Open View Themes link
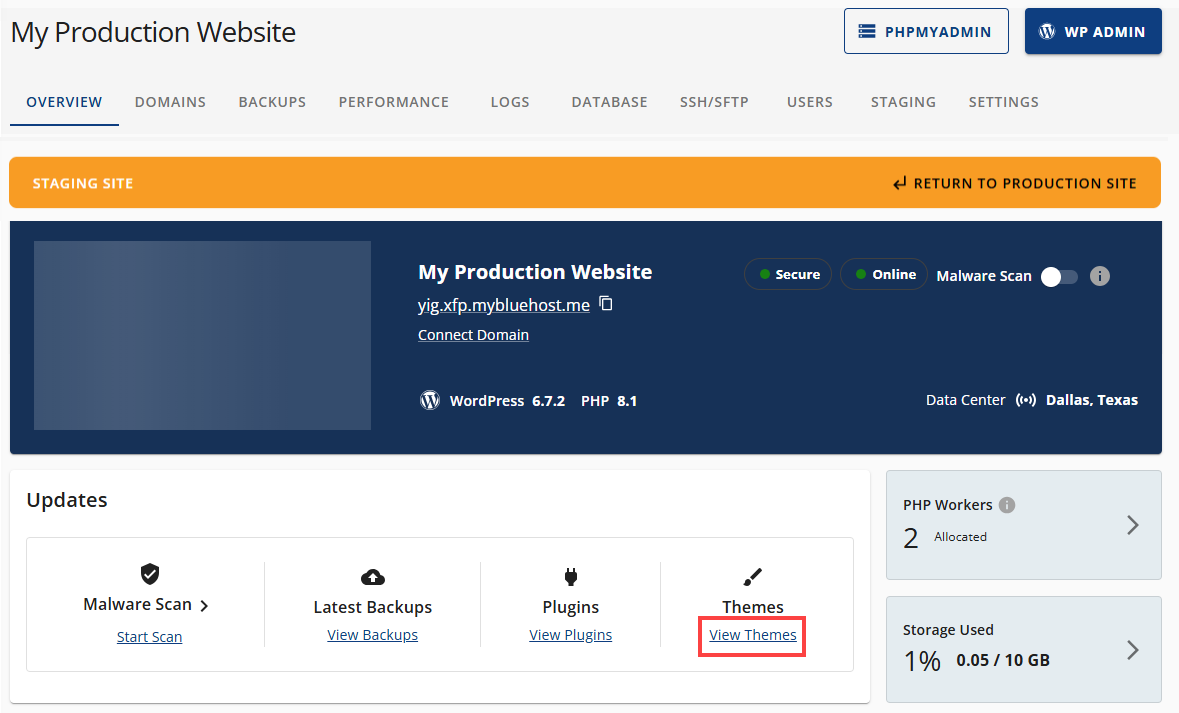The height and width of the screenshot is (713, 1179). pos(751,635)
